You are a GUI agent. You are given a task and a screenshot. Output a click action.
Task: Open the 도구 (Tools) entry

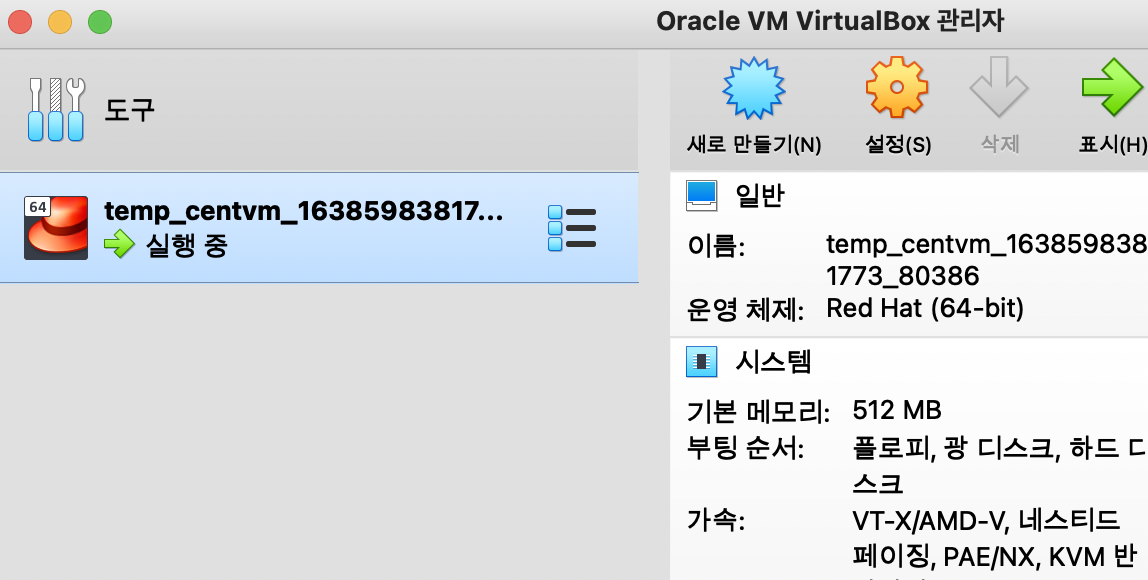pyautogui.click(x=319, y=110)
